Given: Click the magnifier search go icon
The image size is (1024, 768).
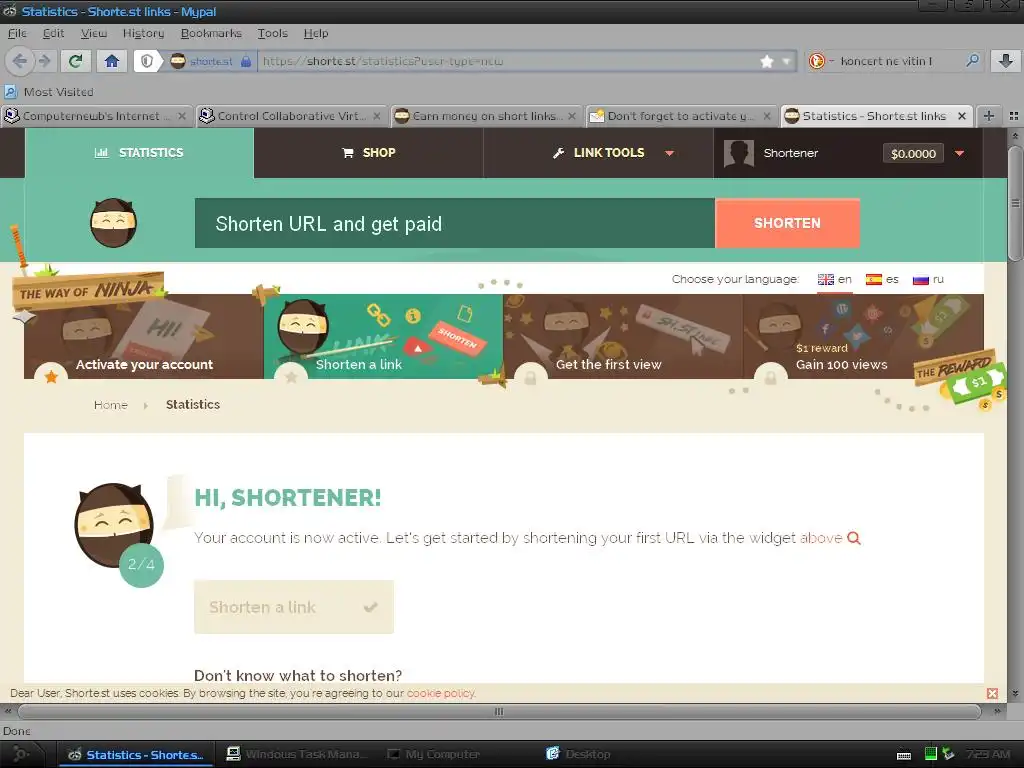Looking at the screenshot, I should (x=972, y=61).
